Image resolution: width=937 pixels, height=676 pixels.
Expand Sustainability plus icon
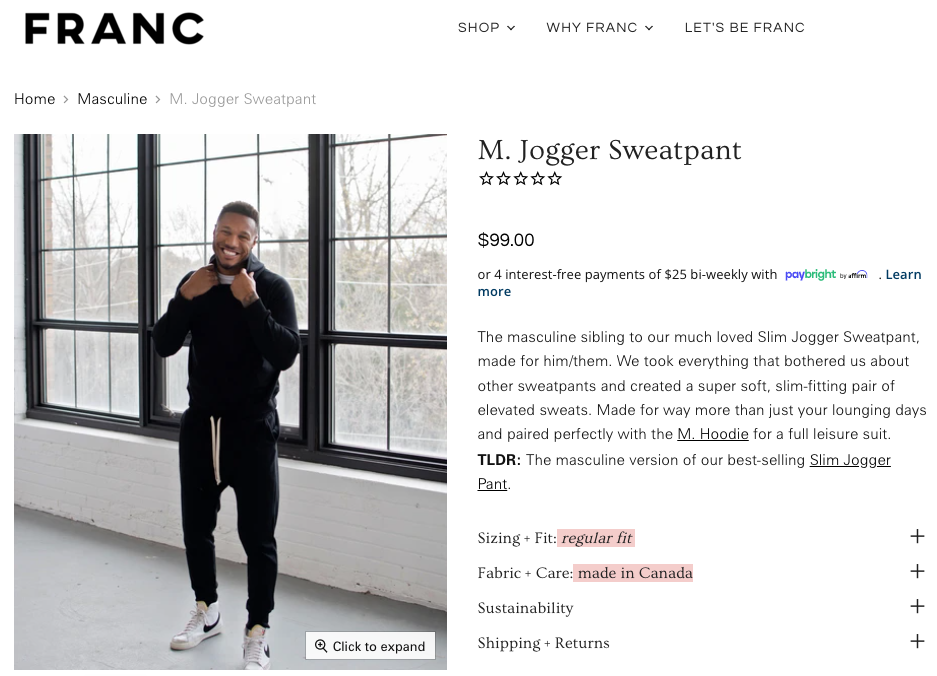pyautogui.click(x=917, y=606)
